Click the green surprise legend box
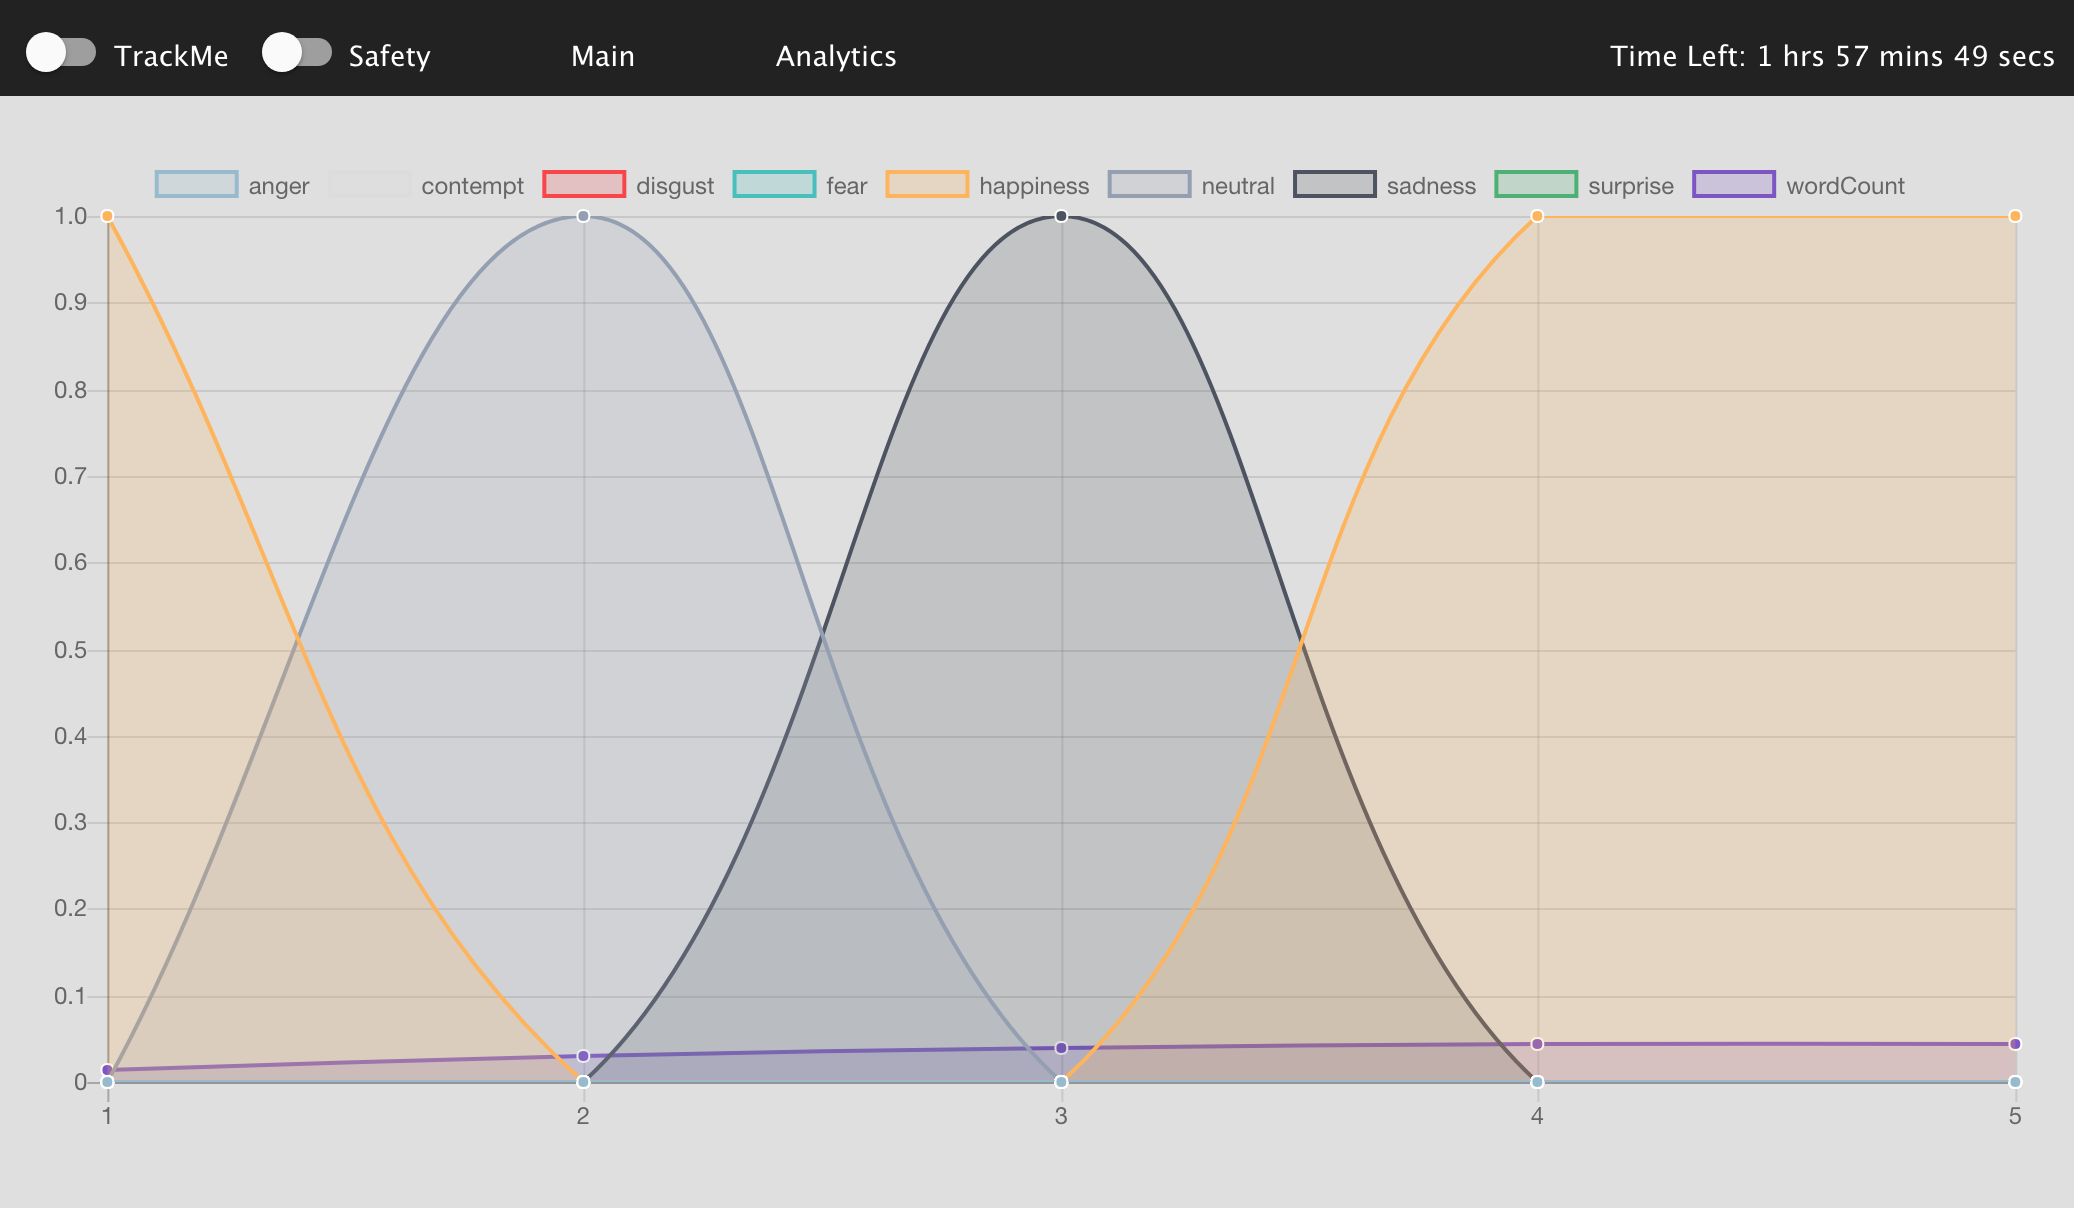The image size is (2074, 1208). tap(1536, 185)
